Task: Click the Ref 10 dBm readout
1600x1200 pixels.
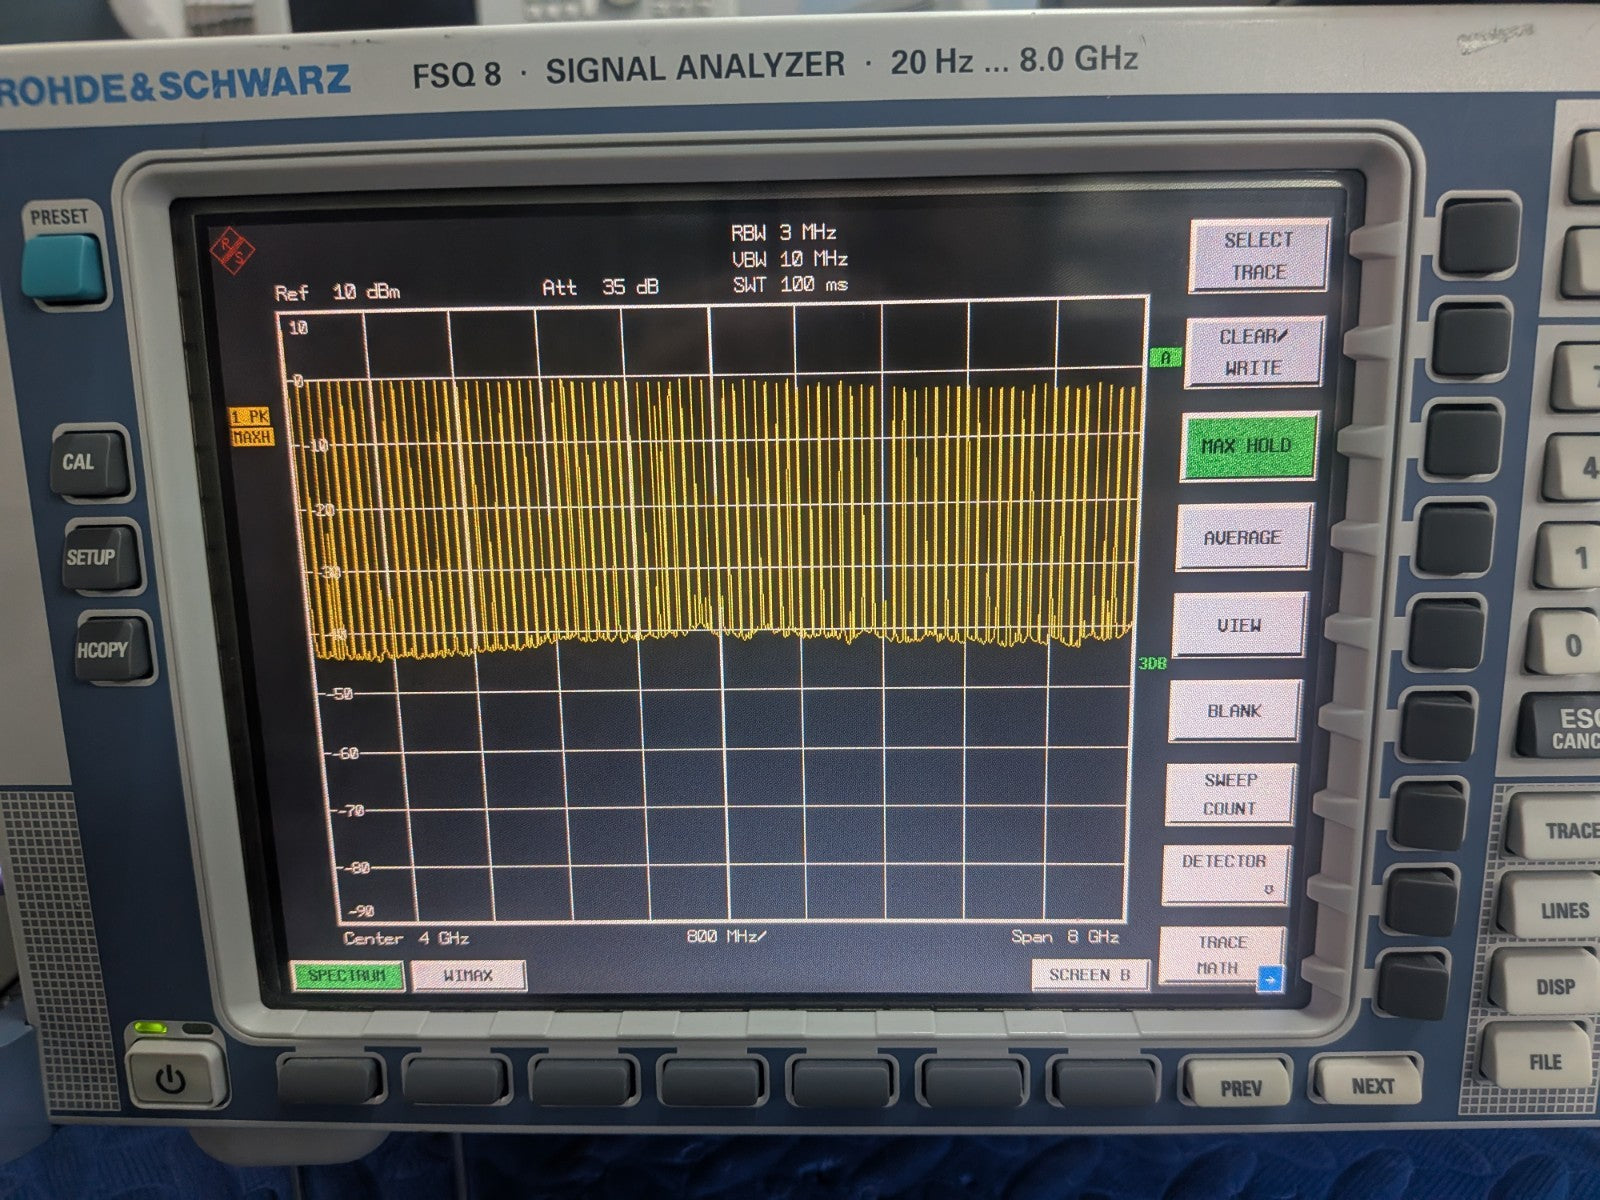Action: [337, 292]
